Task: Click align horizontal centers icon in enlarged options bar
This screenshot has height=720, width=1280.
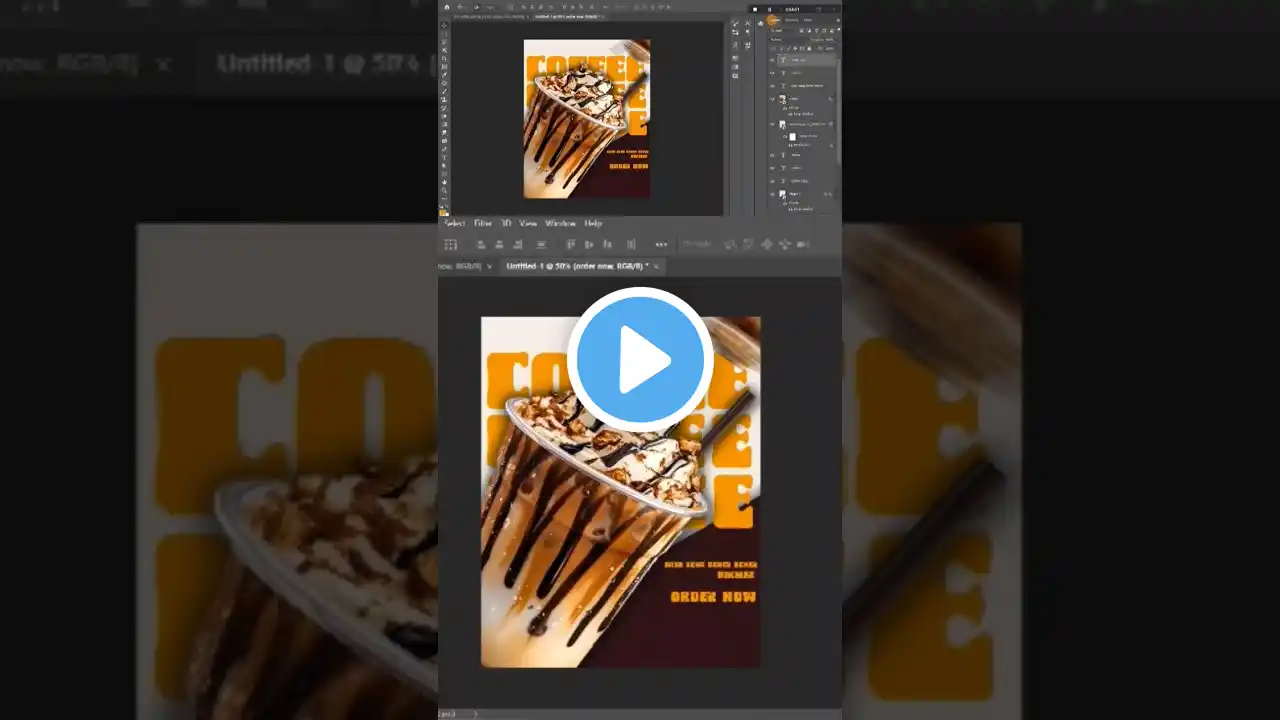Action: pyautogui.click(x=499, y=244)
